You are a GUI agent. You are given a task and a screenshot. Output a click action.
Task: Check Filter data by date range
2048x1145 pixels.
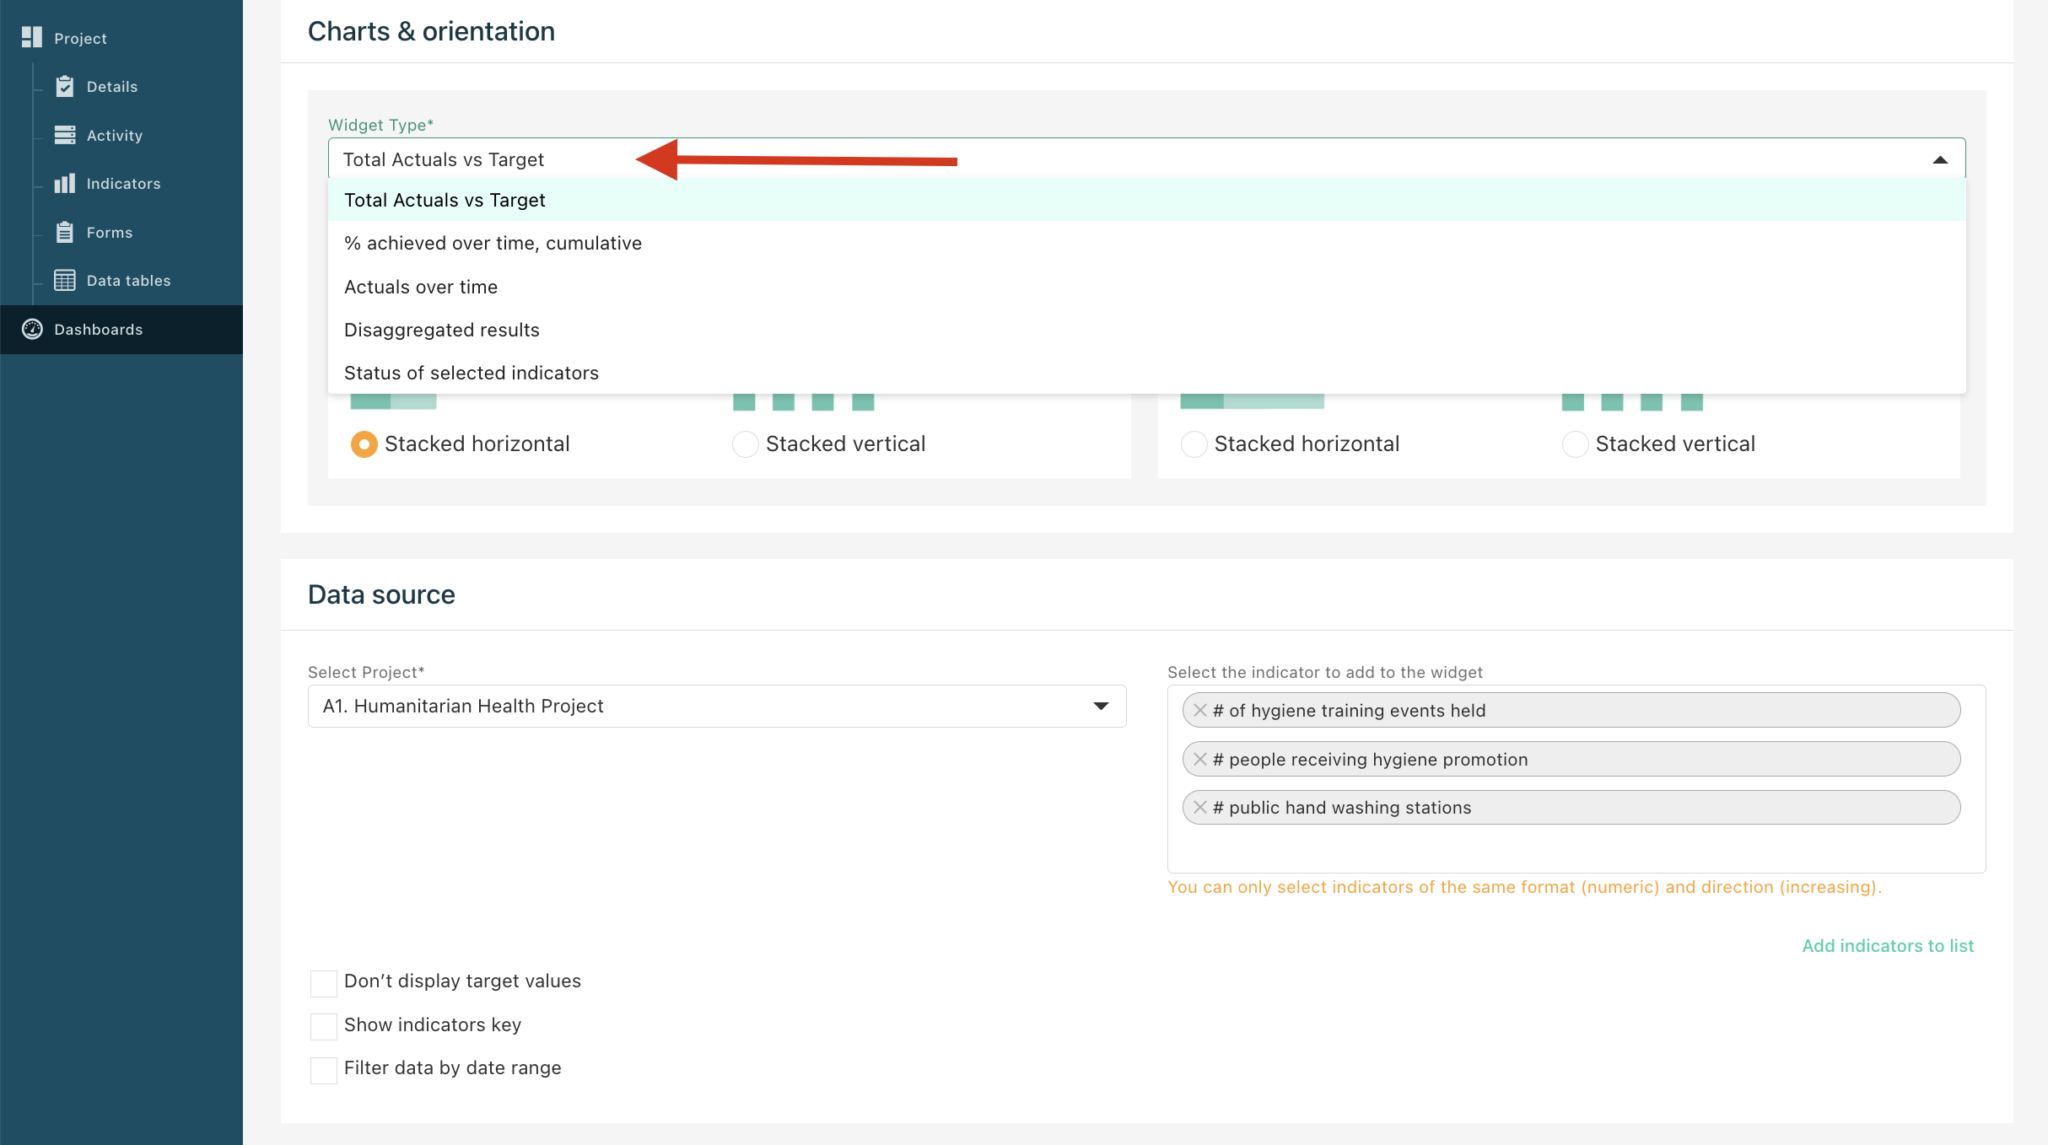pyautogui.click(x=324, y=1070)
